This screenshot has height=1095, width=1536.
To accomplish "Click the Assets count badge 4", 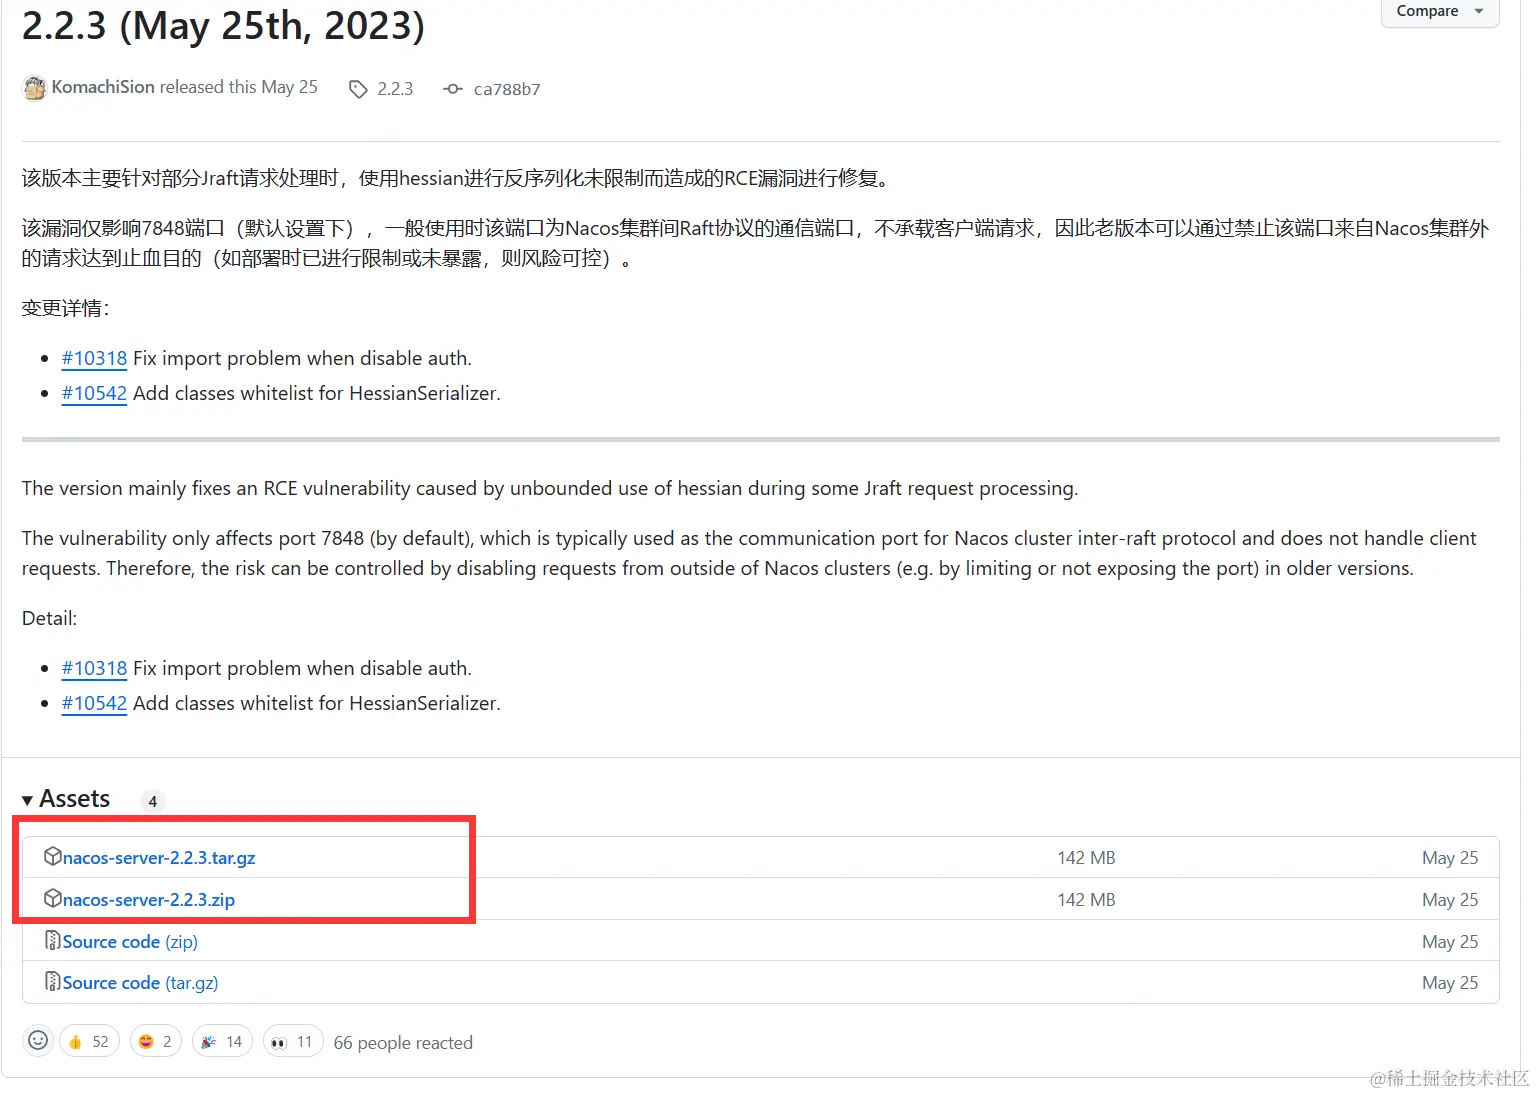I will point(152,801).
